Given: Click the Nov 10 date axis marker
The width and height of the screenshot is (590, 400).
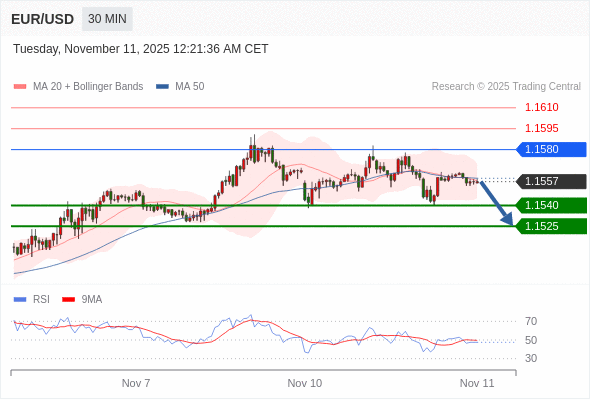Looking at the screenshot, I should 305,383.
